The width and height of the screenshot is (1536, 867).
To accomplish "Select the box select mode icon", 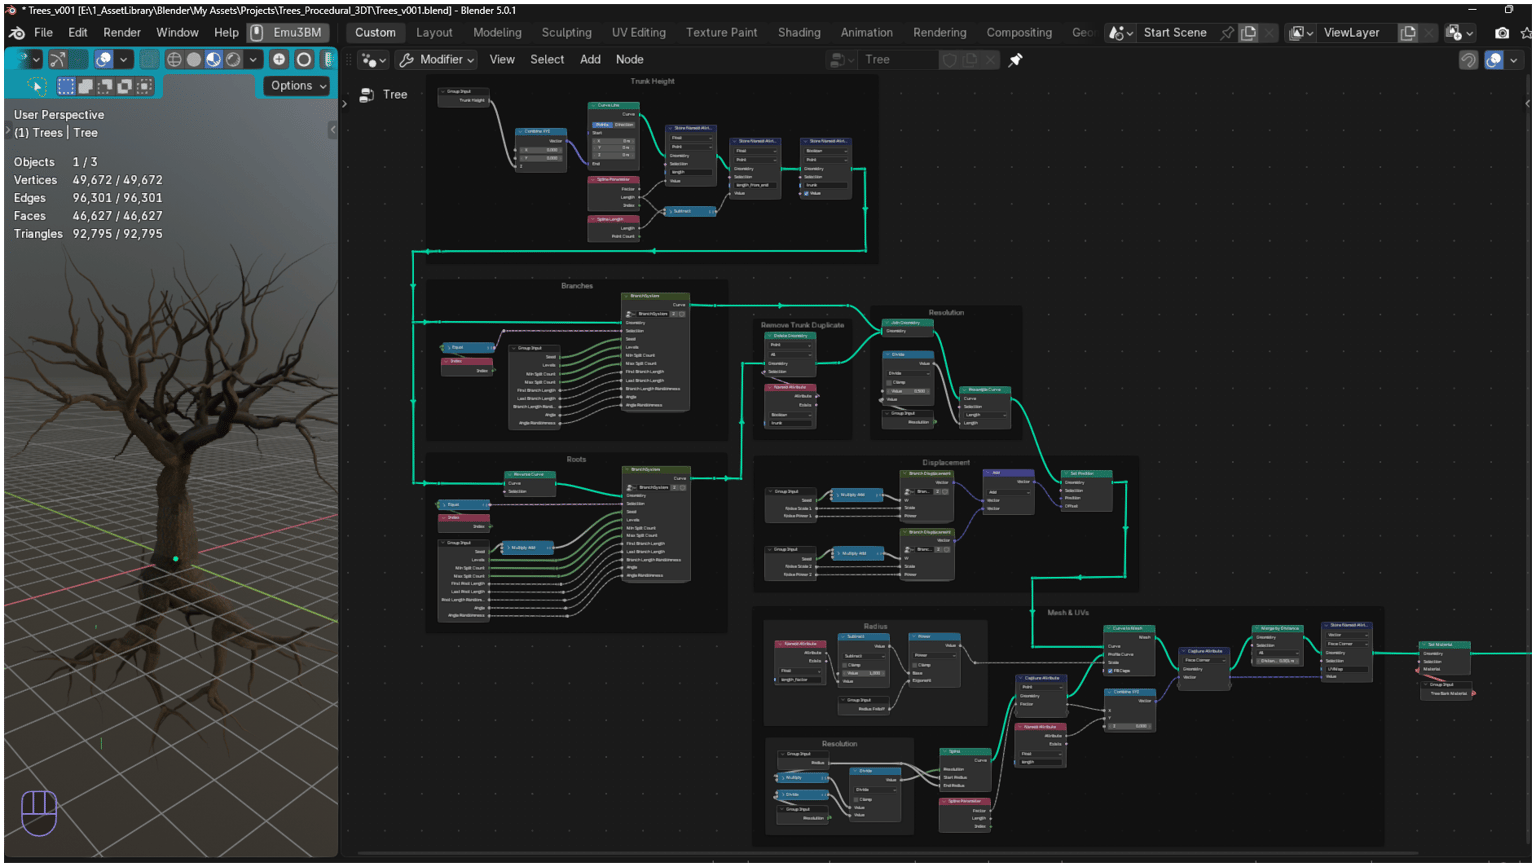I will pyautogui.click(x=66, y=86).
